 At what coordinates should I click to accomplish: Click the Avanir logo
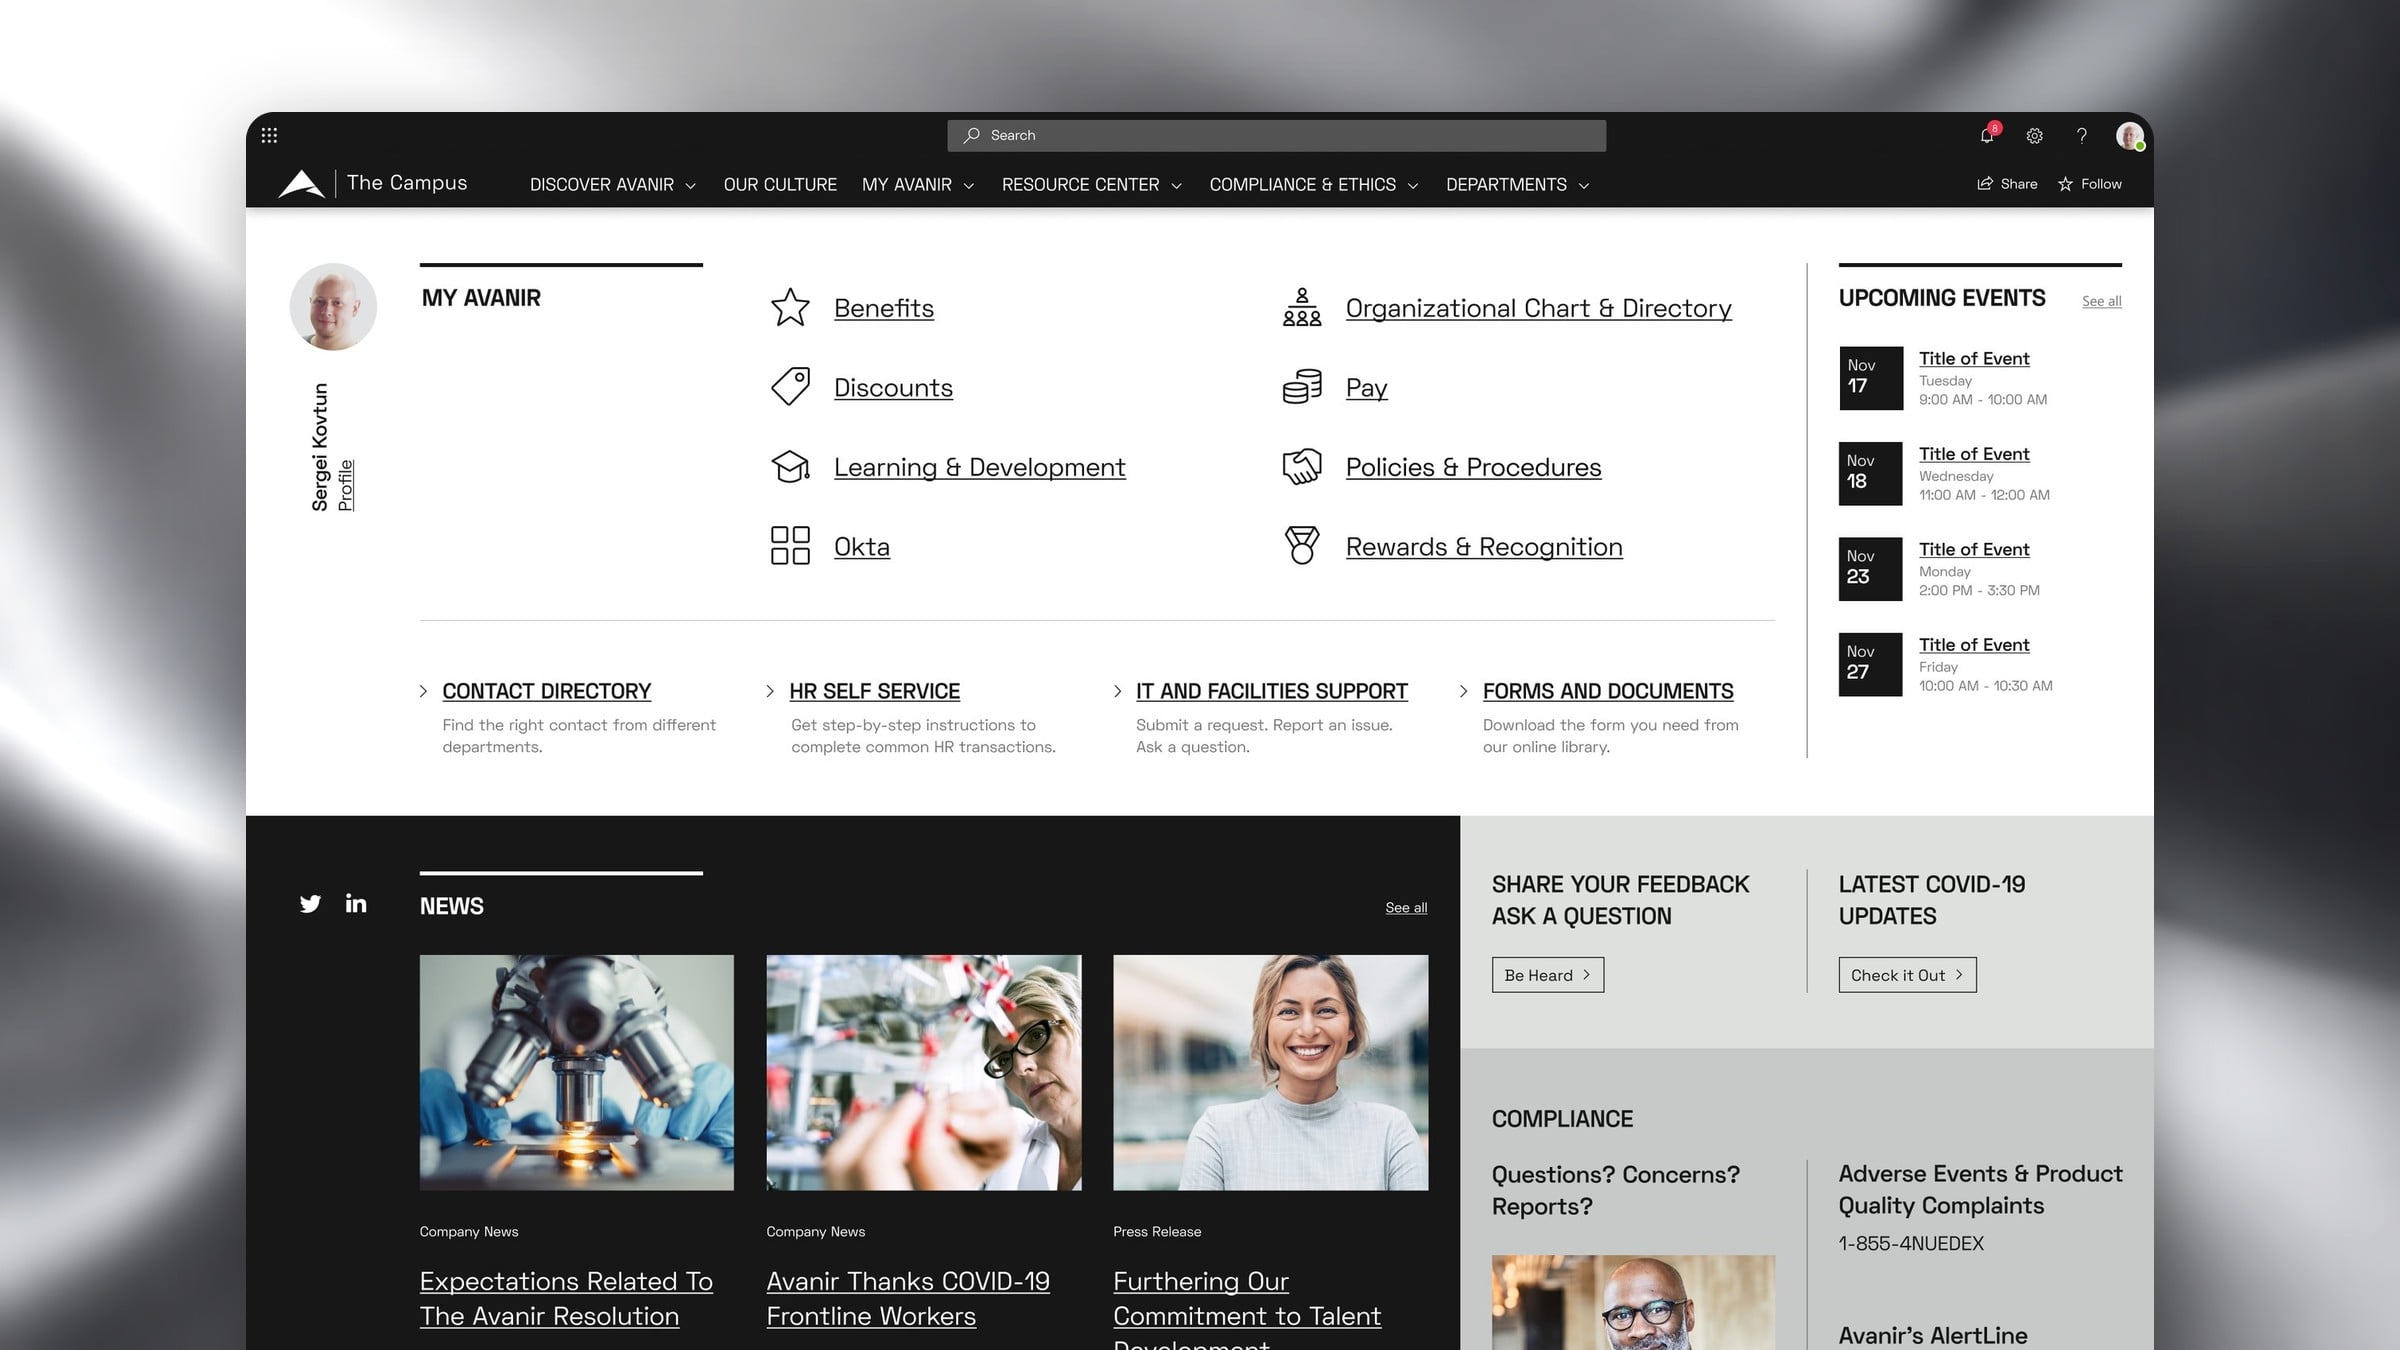pos(301,184)
